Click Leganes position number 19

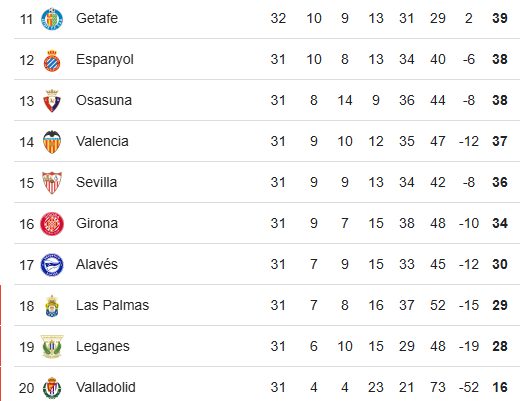27,347
